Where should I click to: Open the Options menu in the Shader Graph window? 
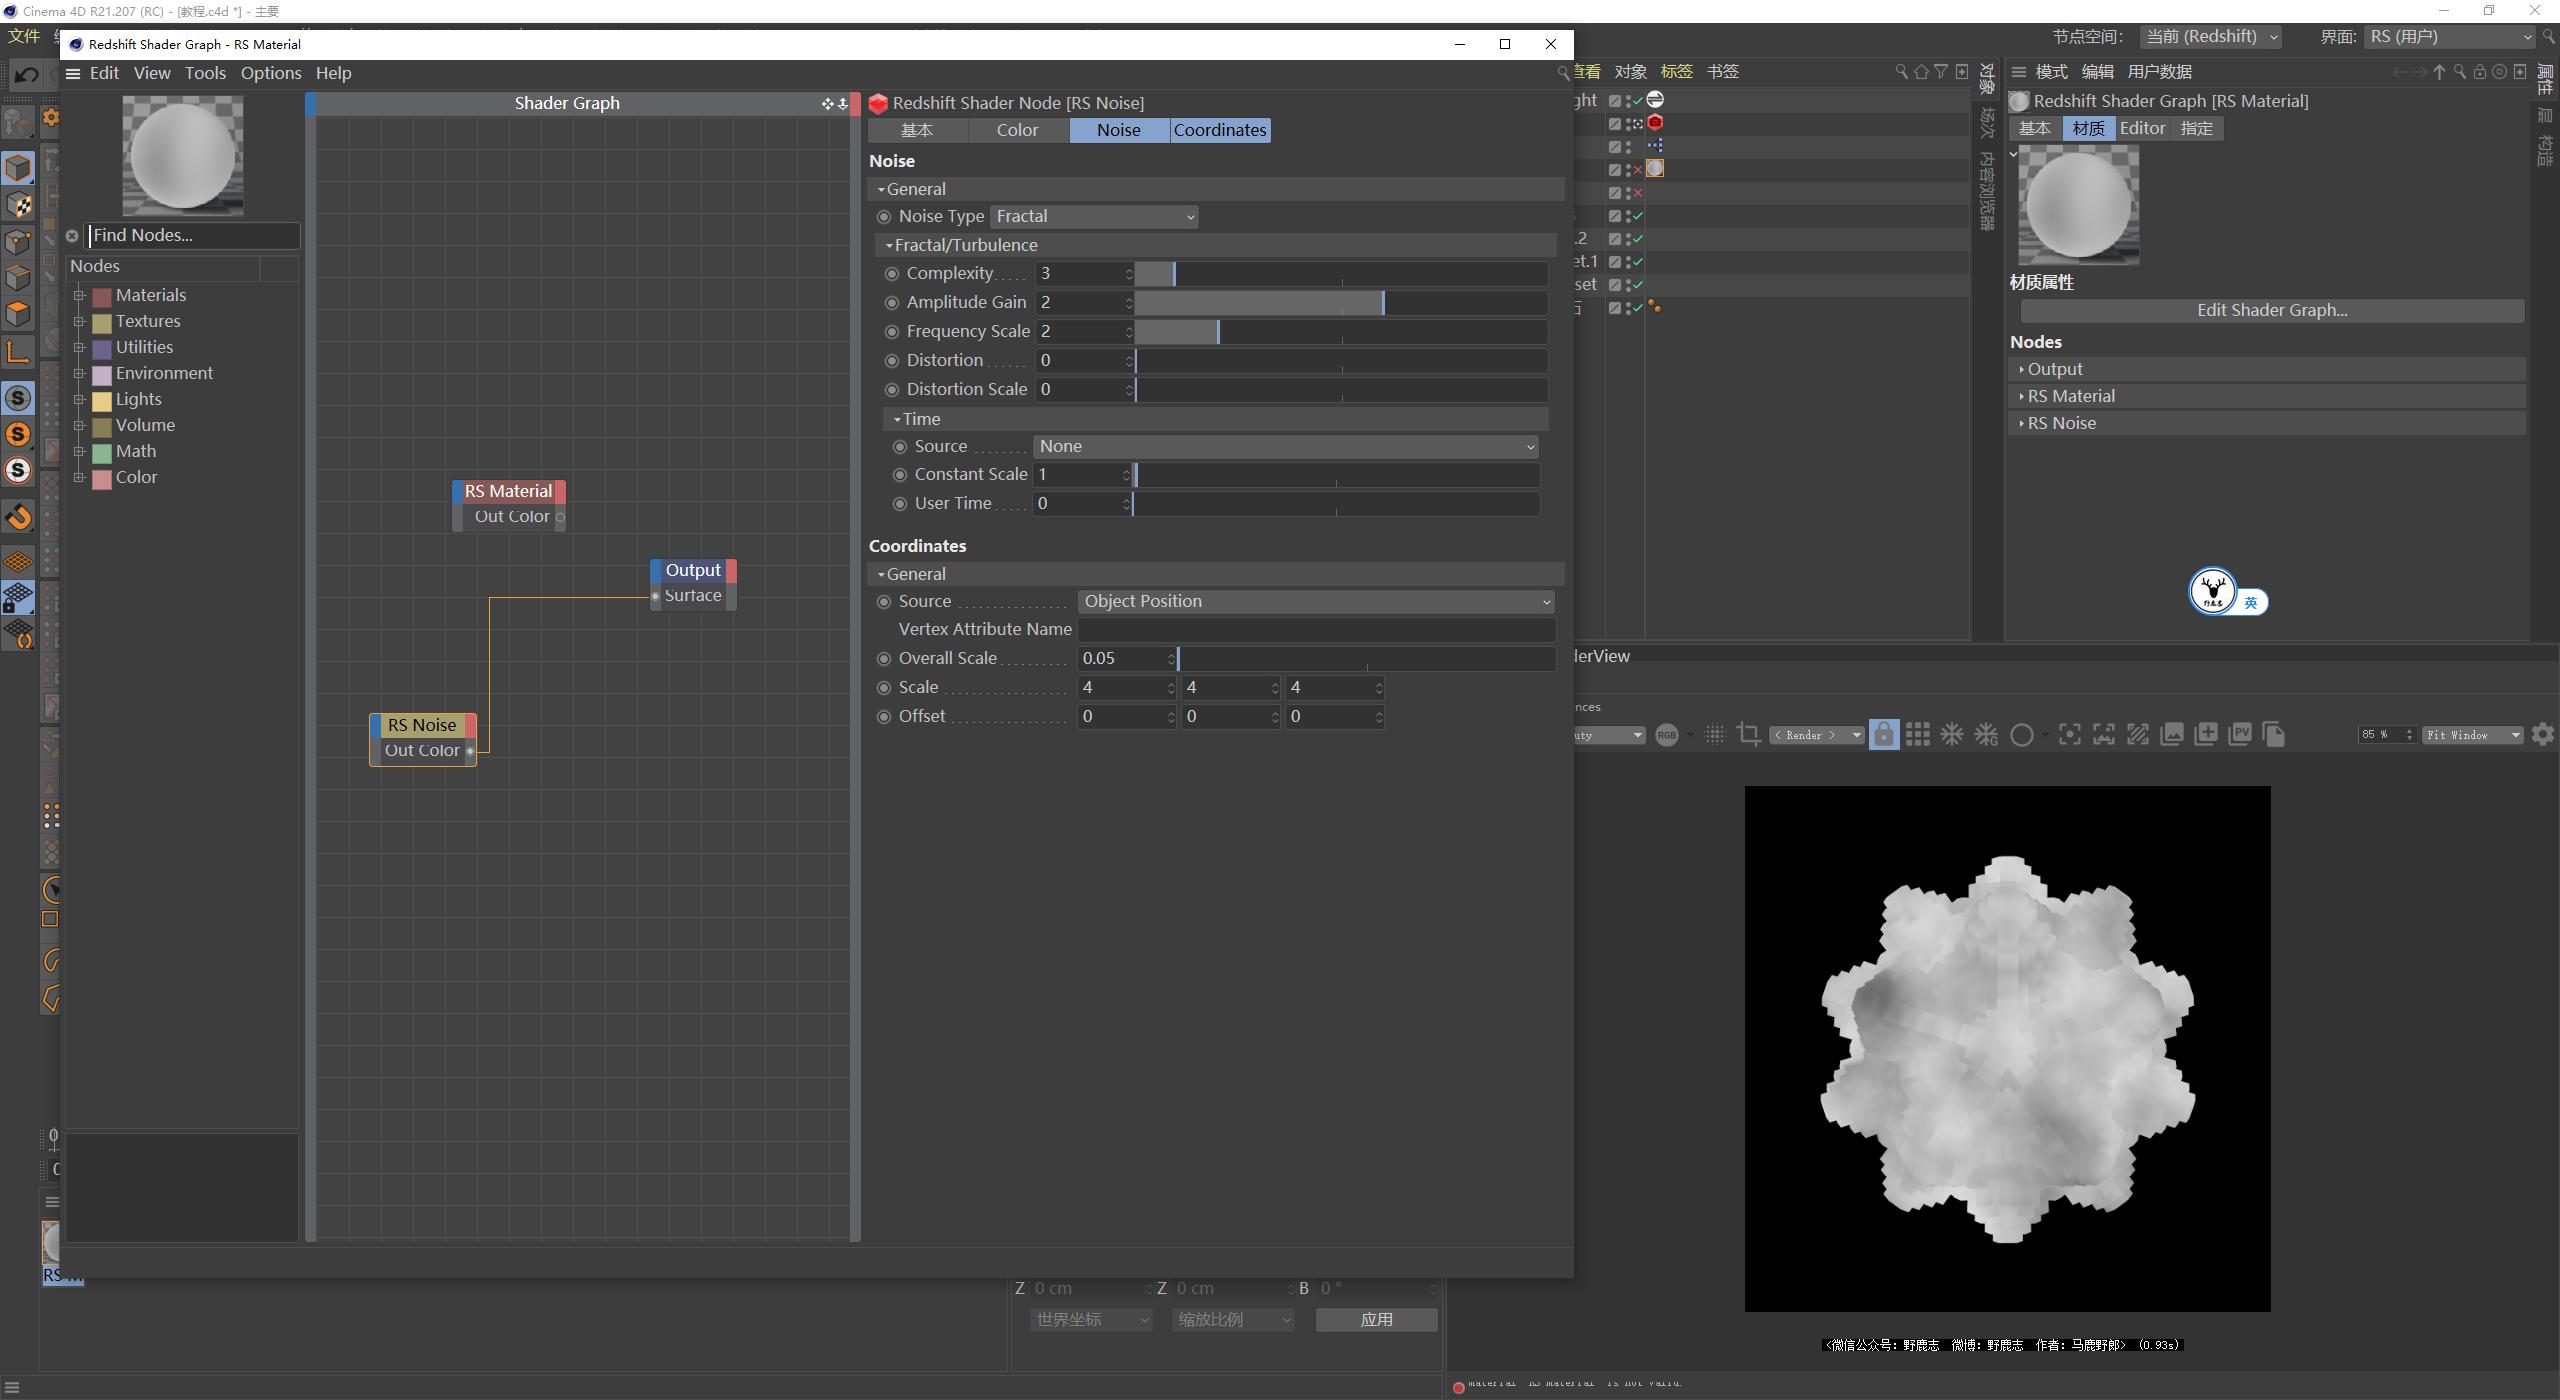coord(271,73)
